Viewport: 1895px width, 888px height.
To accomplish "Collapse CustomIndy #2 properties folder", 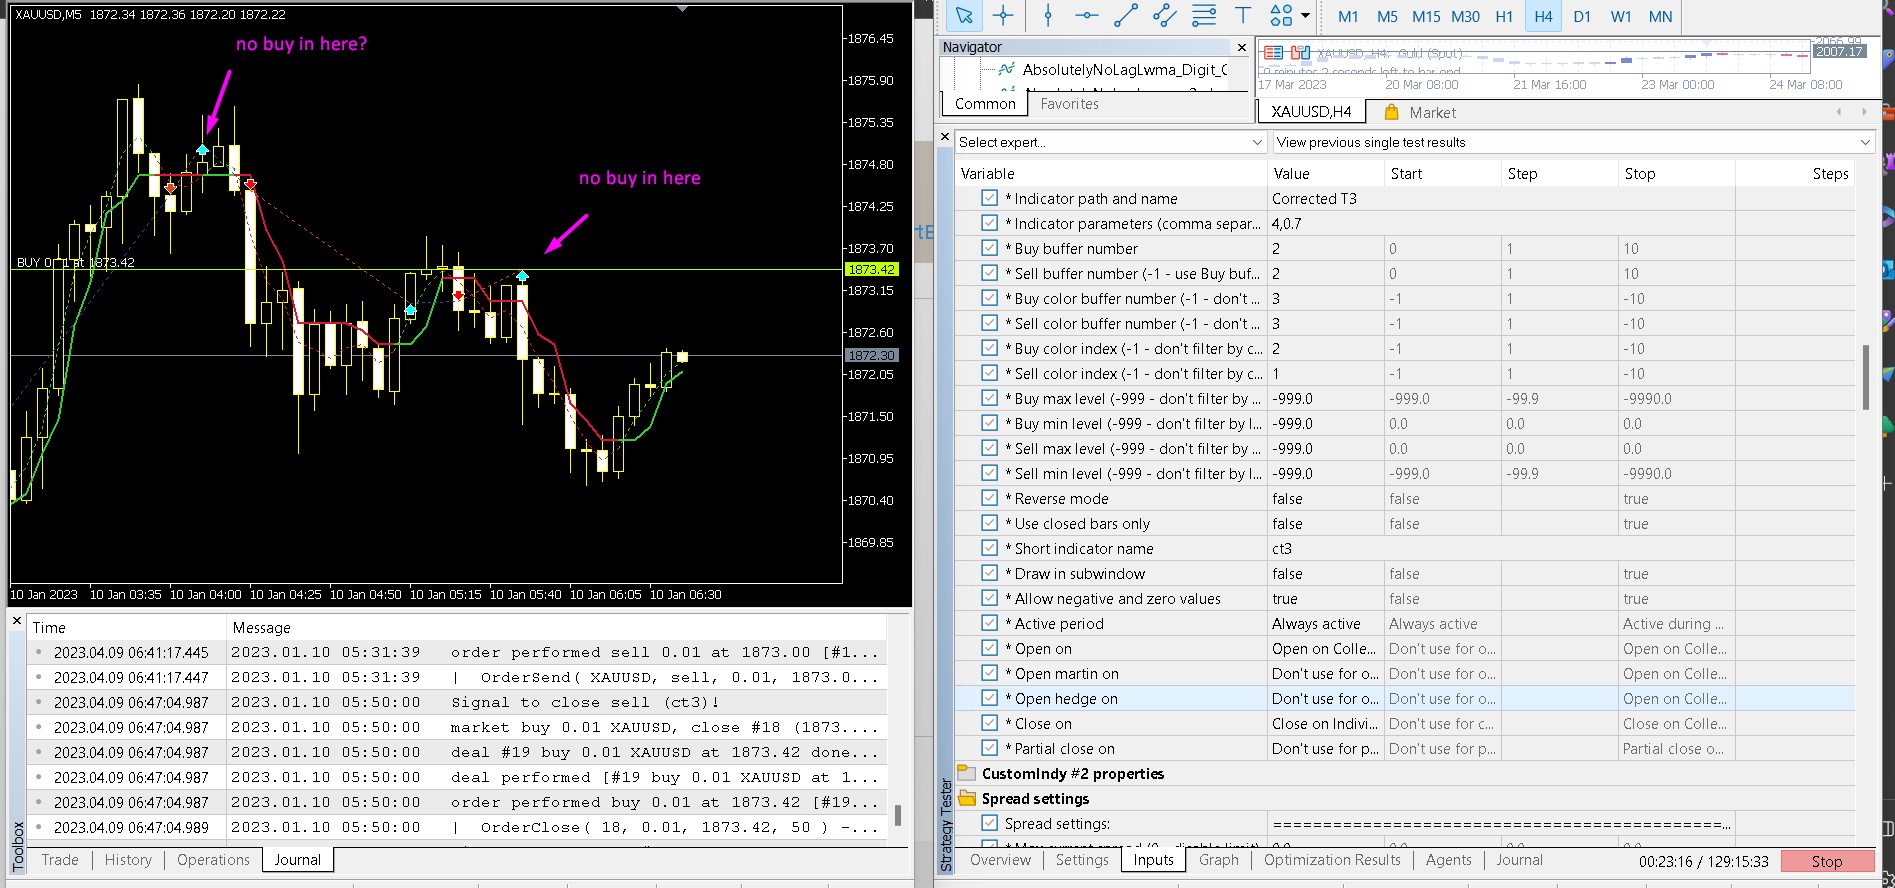I will pyautogui.click(x=967, y=773).
